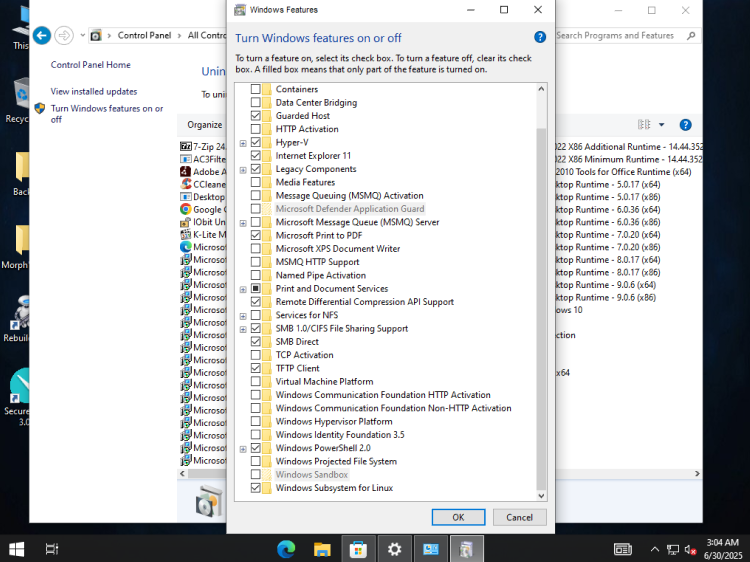Open File Explorer from taskbar
This screenshot has width=750, height=562.
(x=322, y=549)
